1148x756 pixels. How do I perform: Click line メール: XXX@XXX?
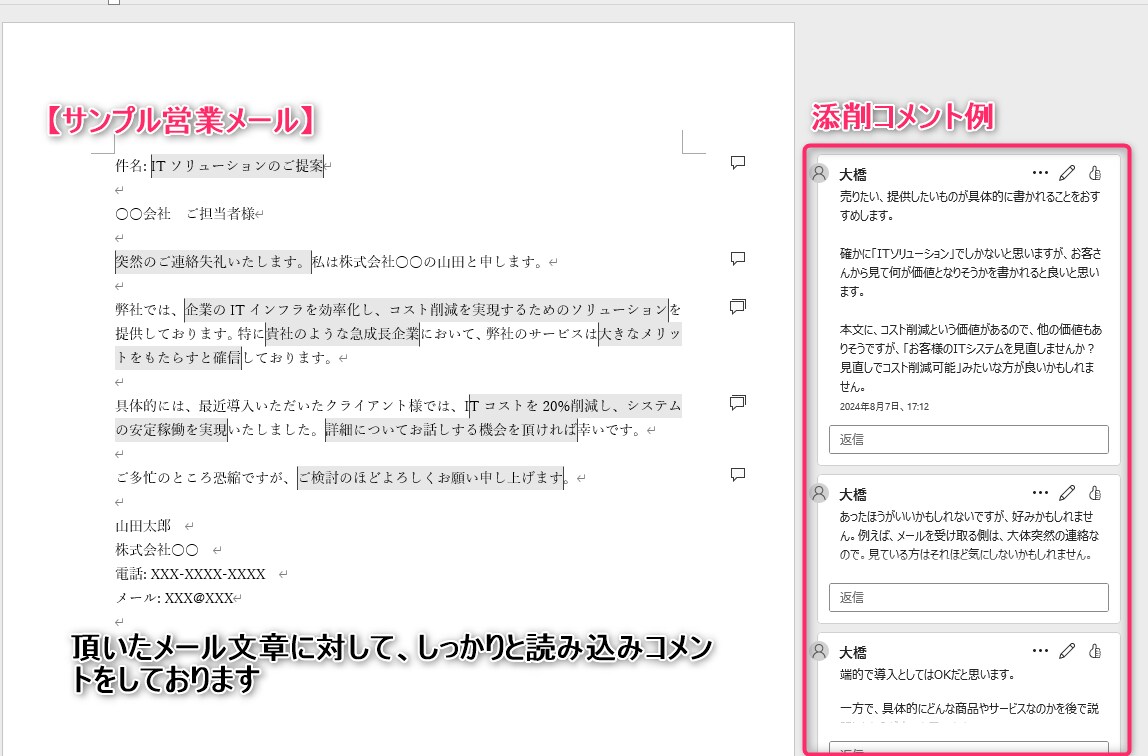pos(174,598)
